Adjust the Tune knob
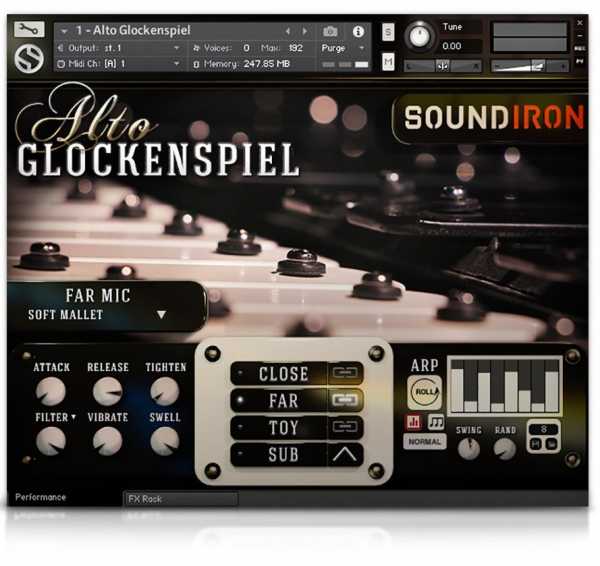The width and height of the screenshot is (600, 566). [x=419, y=37]
